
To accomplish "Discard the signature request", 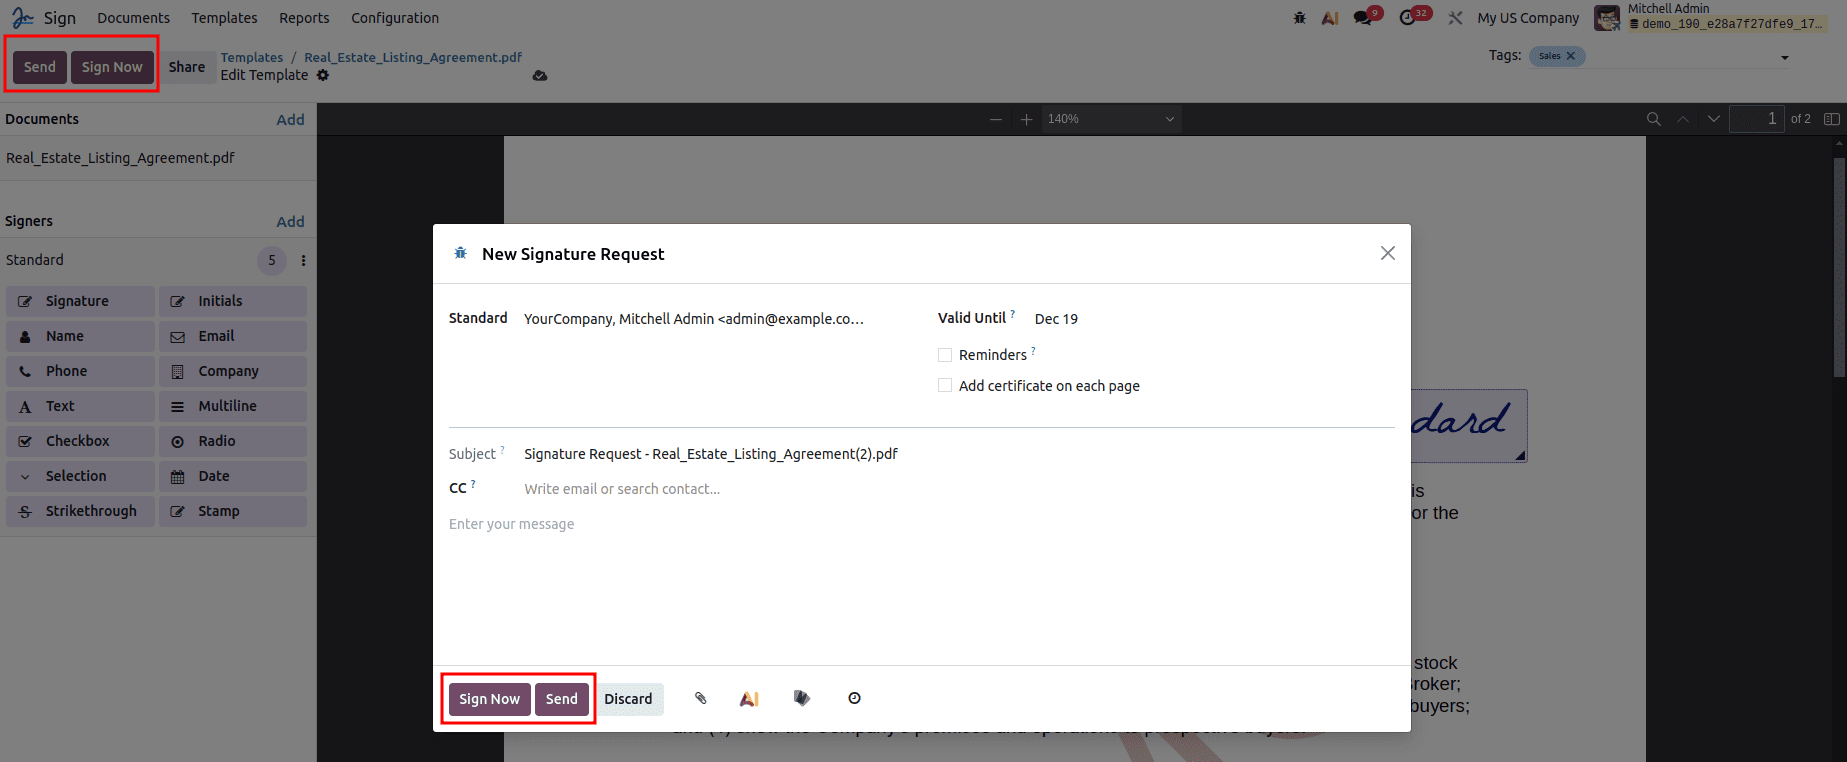I will (628, 699).
